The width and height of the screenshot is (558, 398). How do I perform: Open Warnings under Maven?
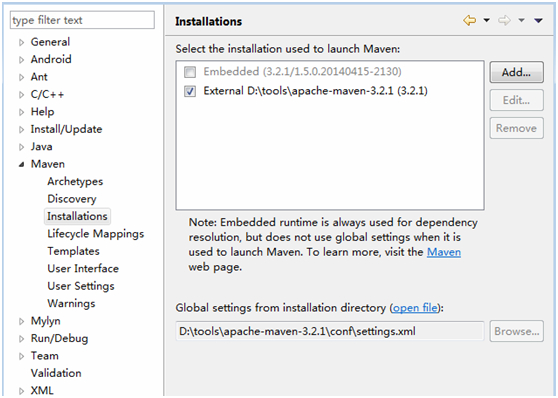coord(71,303)
